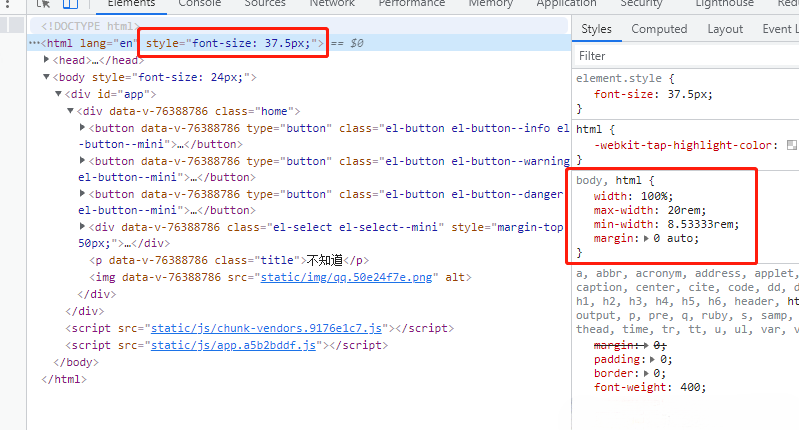799x430 pixels.
Task: Open the Network tab
Action: pos(332,4)
